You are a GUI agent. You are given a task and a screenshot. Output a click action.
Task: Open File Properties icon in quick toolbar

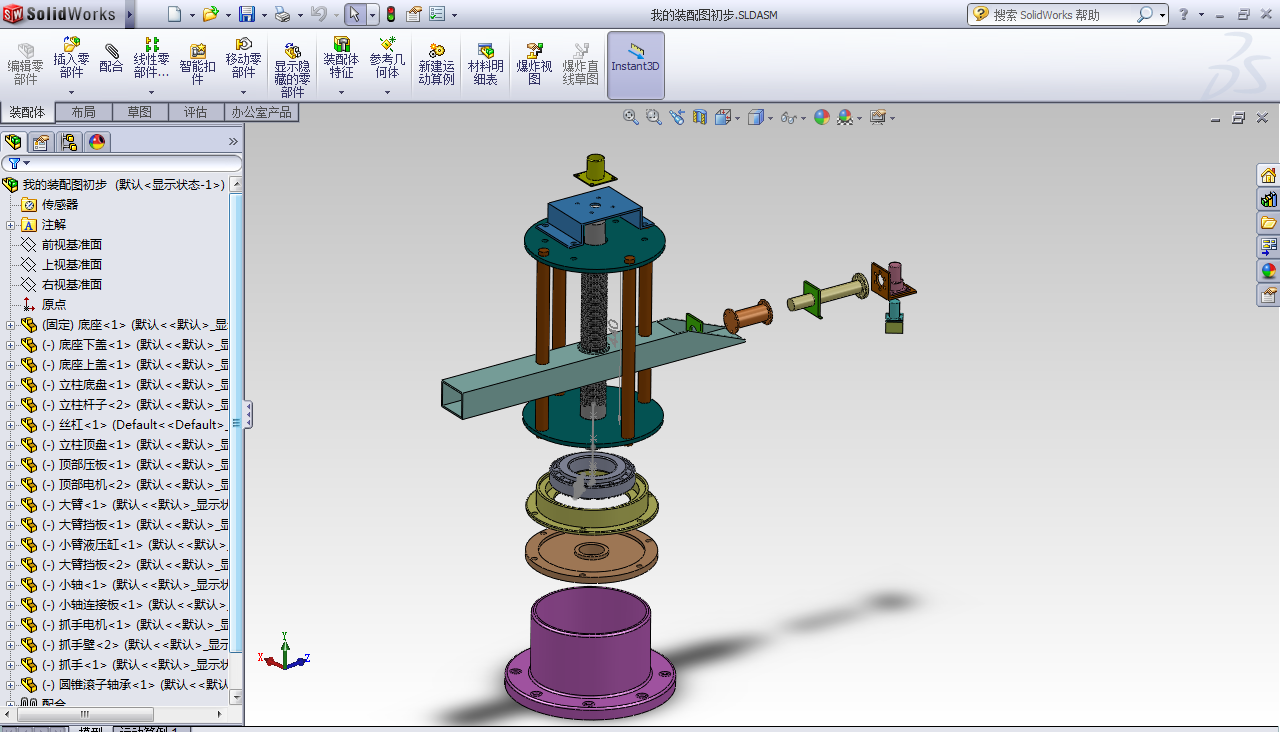[x=414, y=14]
